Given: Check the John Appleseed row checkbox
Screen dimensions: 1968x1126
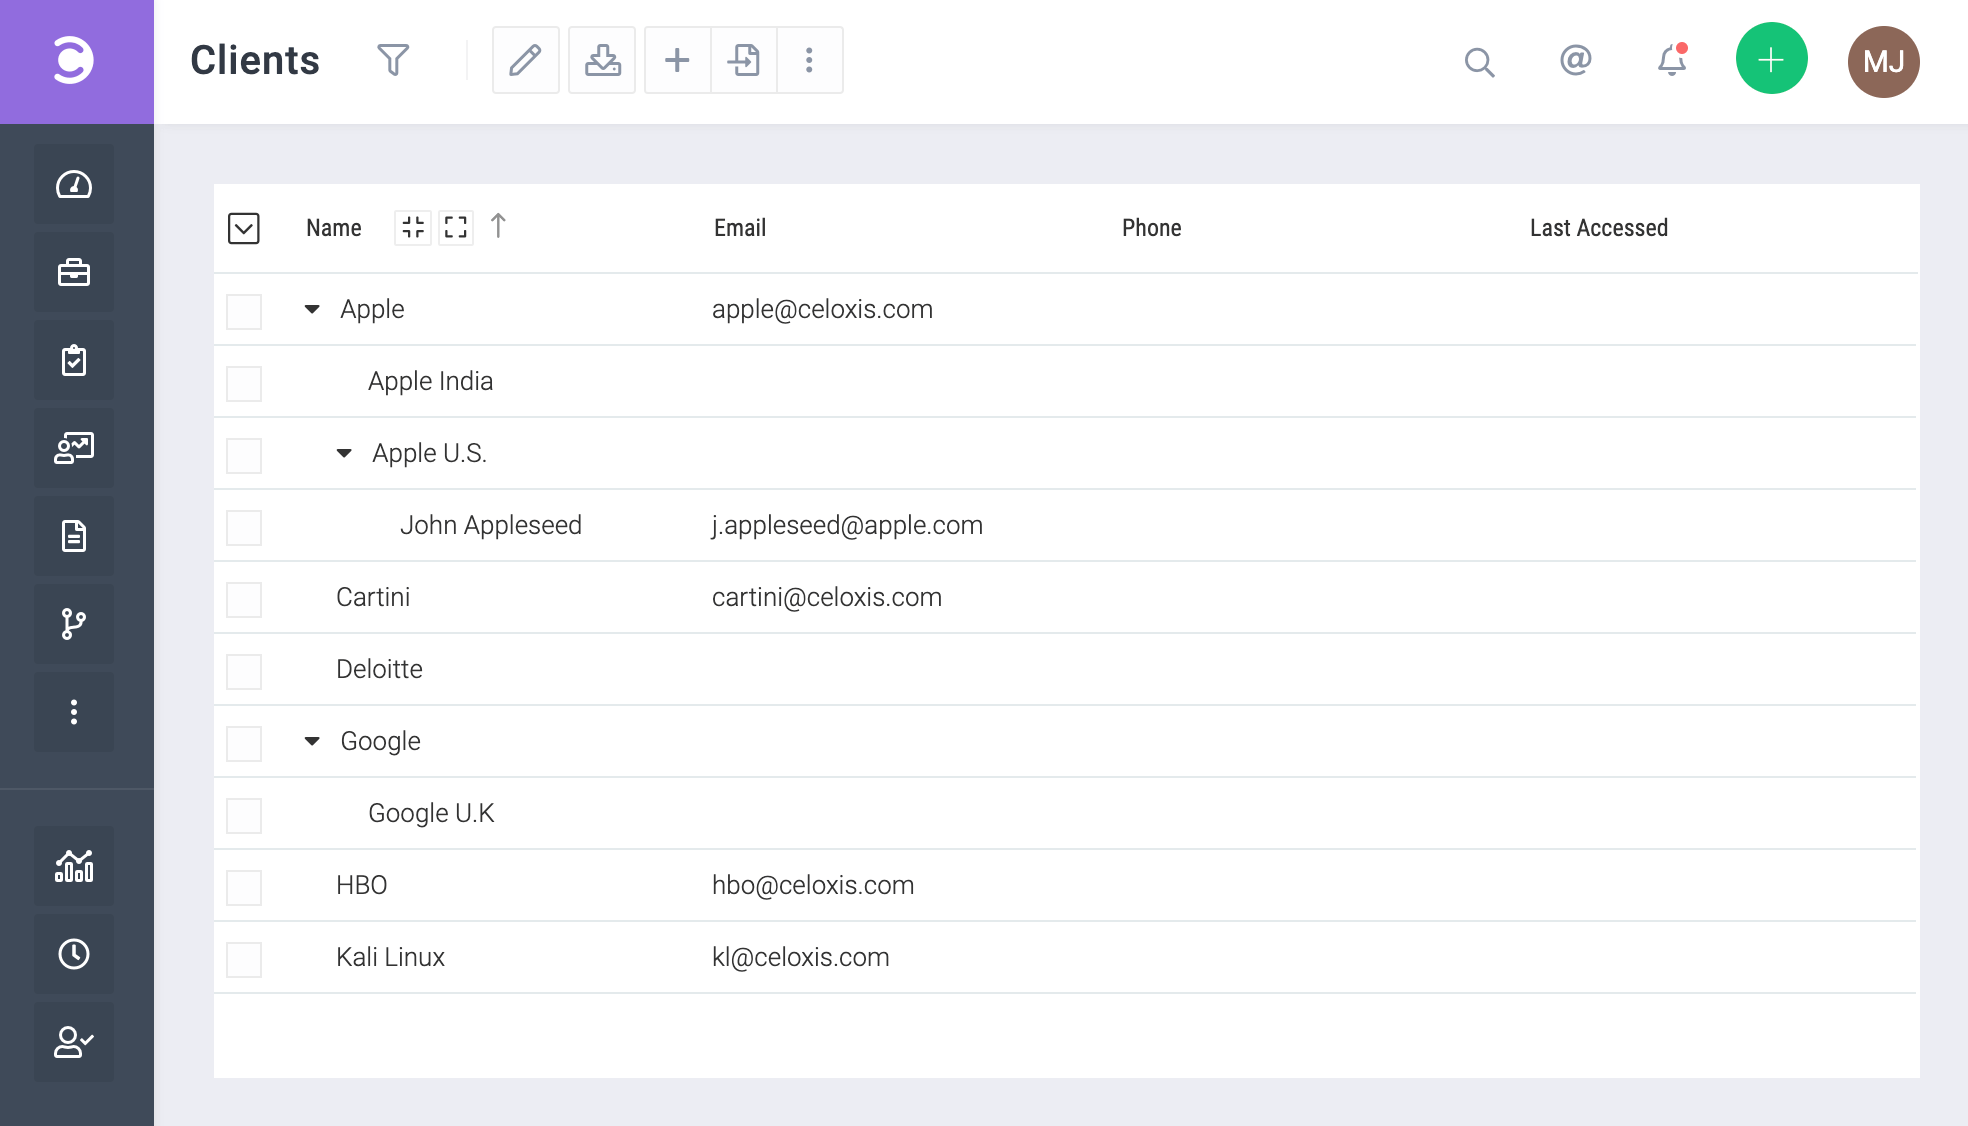Looking at the screenshot, I should (244, 527).
